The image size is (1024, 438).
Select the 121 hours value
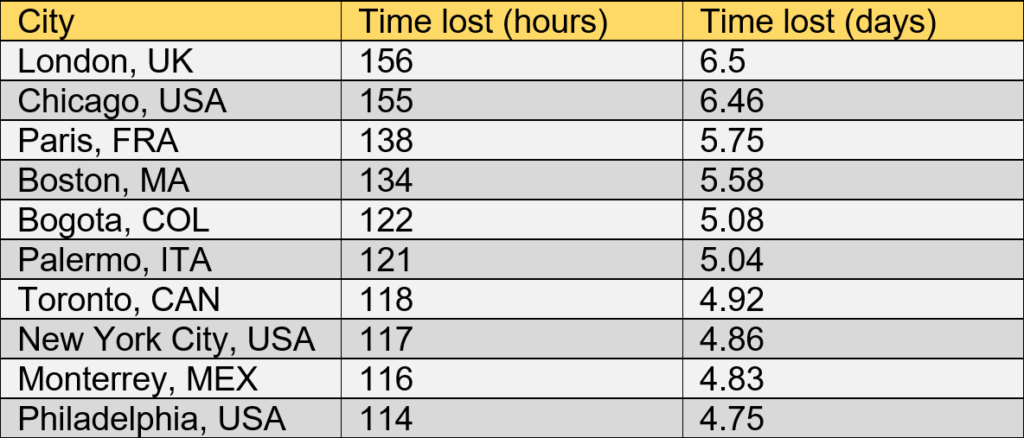384,260
